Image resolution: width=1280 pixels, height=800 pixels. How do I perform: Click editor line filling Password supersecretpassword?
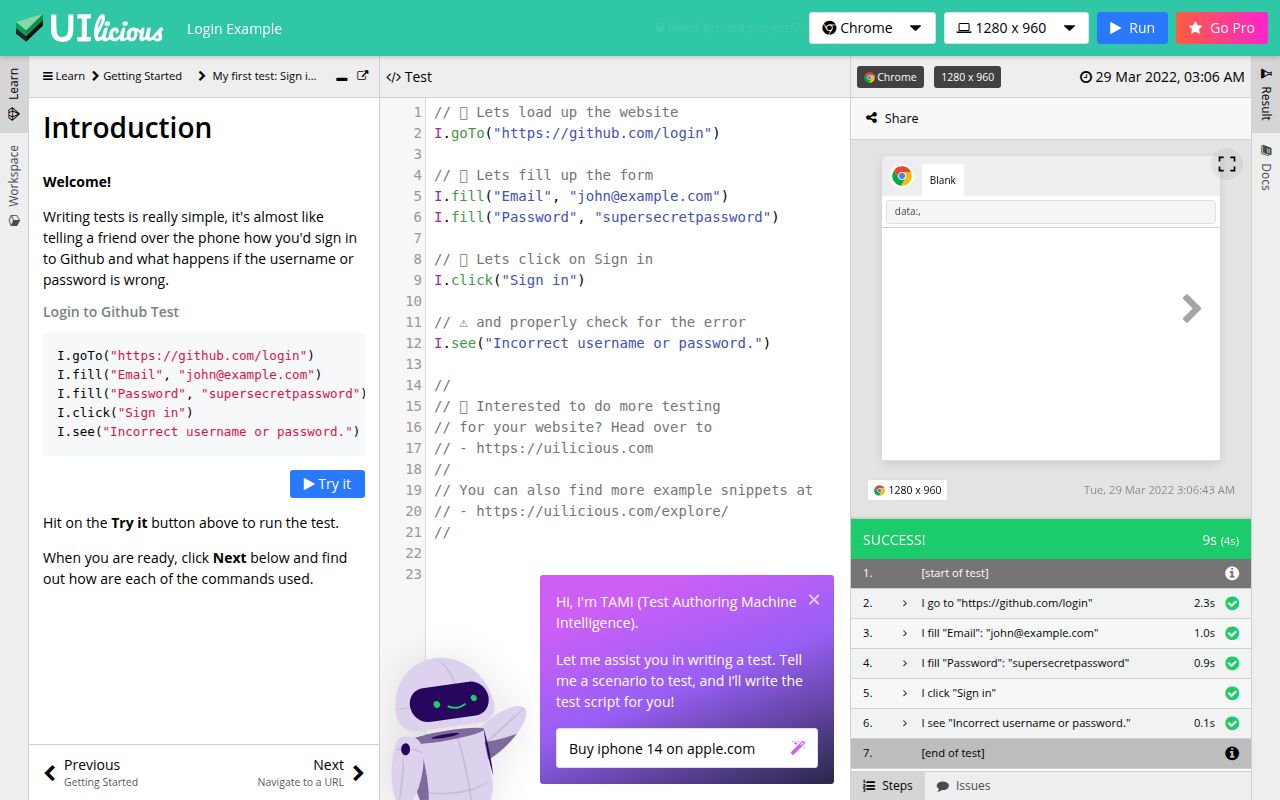[x=606, y=217]
